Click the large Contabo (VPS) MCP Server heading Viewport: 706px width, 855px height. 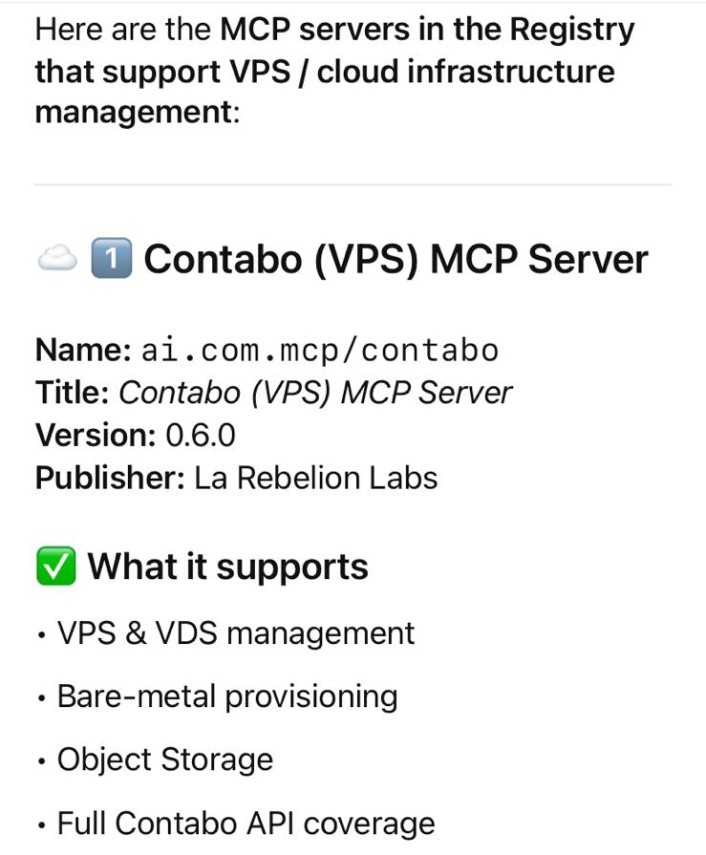tap(396, 260)
